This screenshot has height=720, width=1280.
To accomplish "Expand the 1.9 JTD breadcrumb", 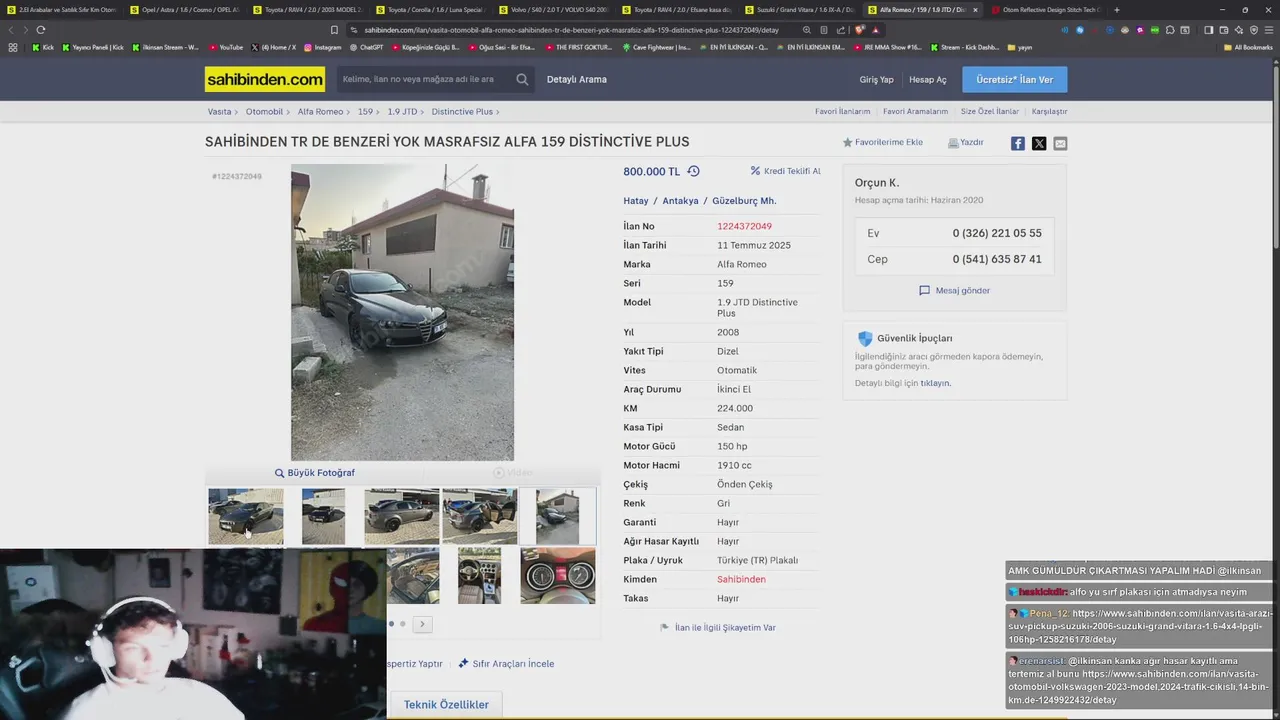I will (x=405, y=112).
